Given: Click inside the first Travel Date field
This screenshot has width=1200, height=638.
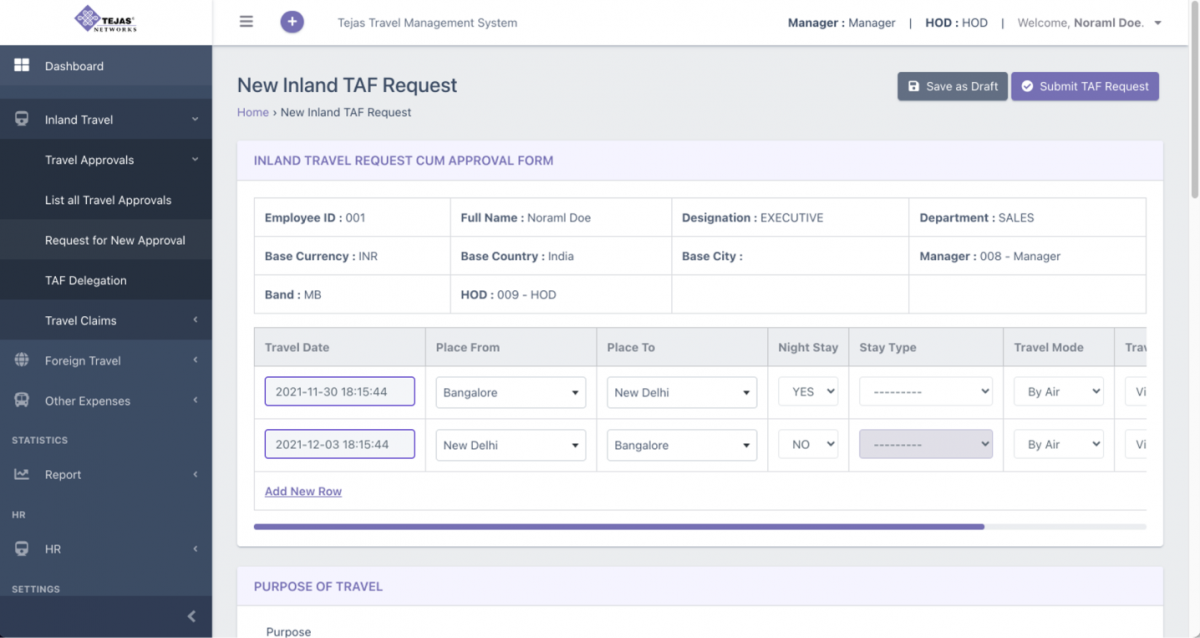Looking at the screenshot, I should pyautogui.click(x=339, y=391).
